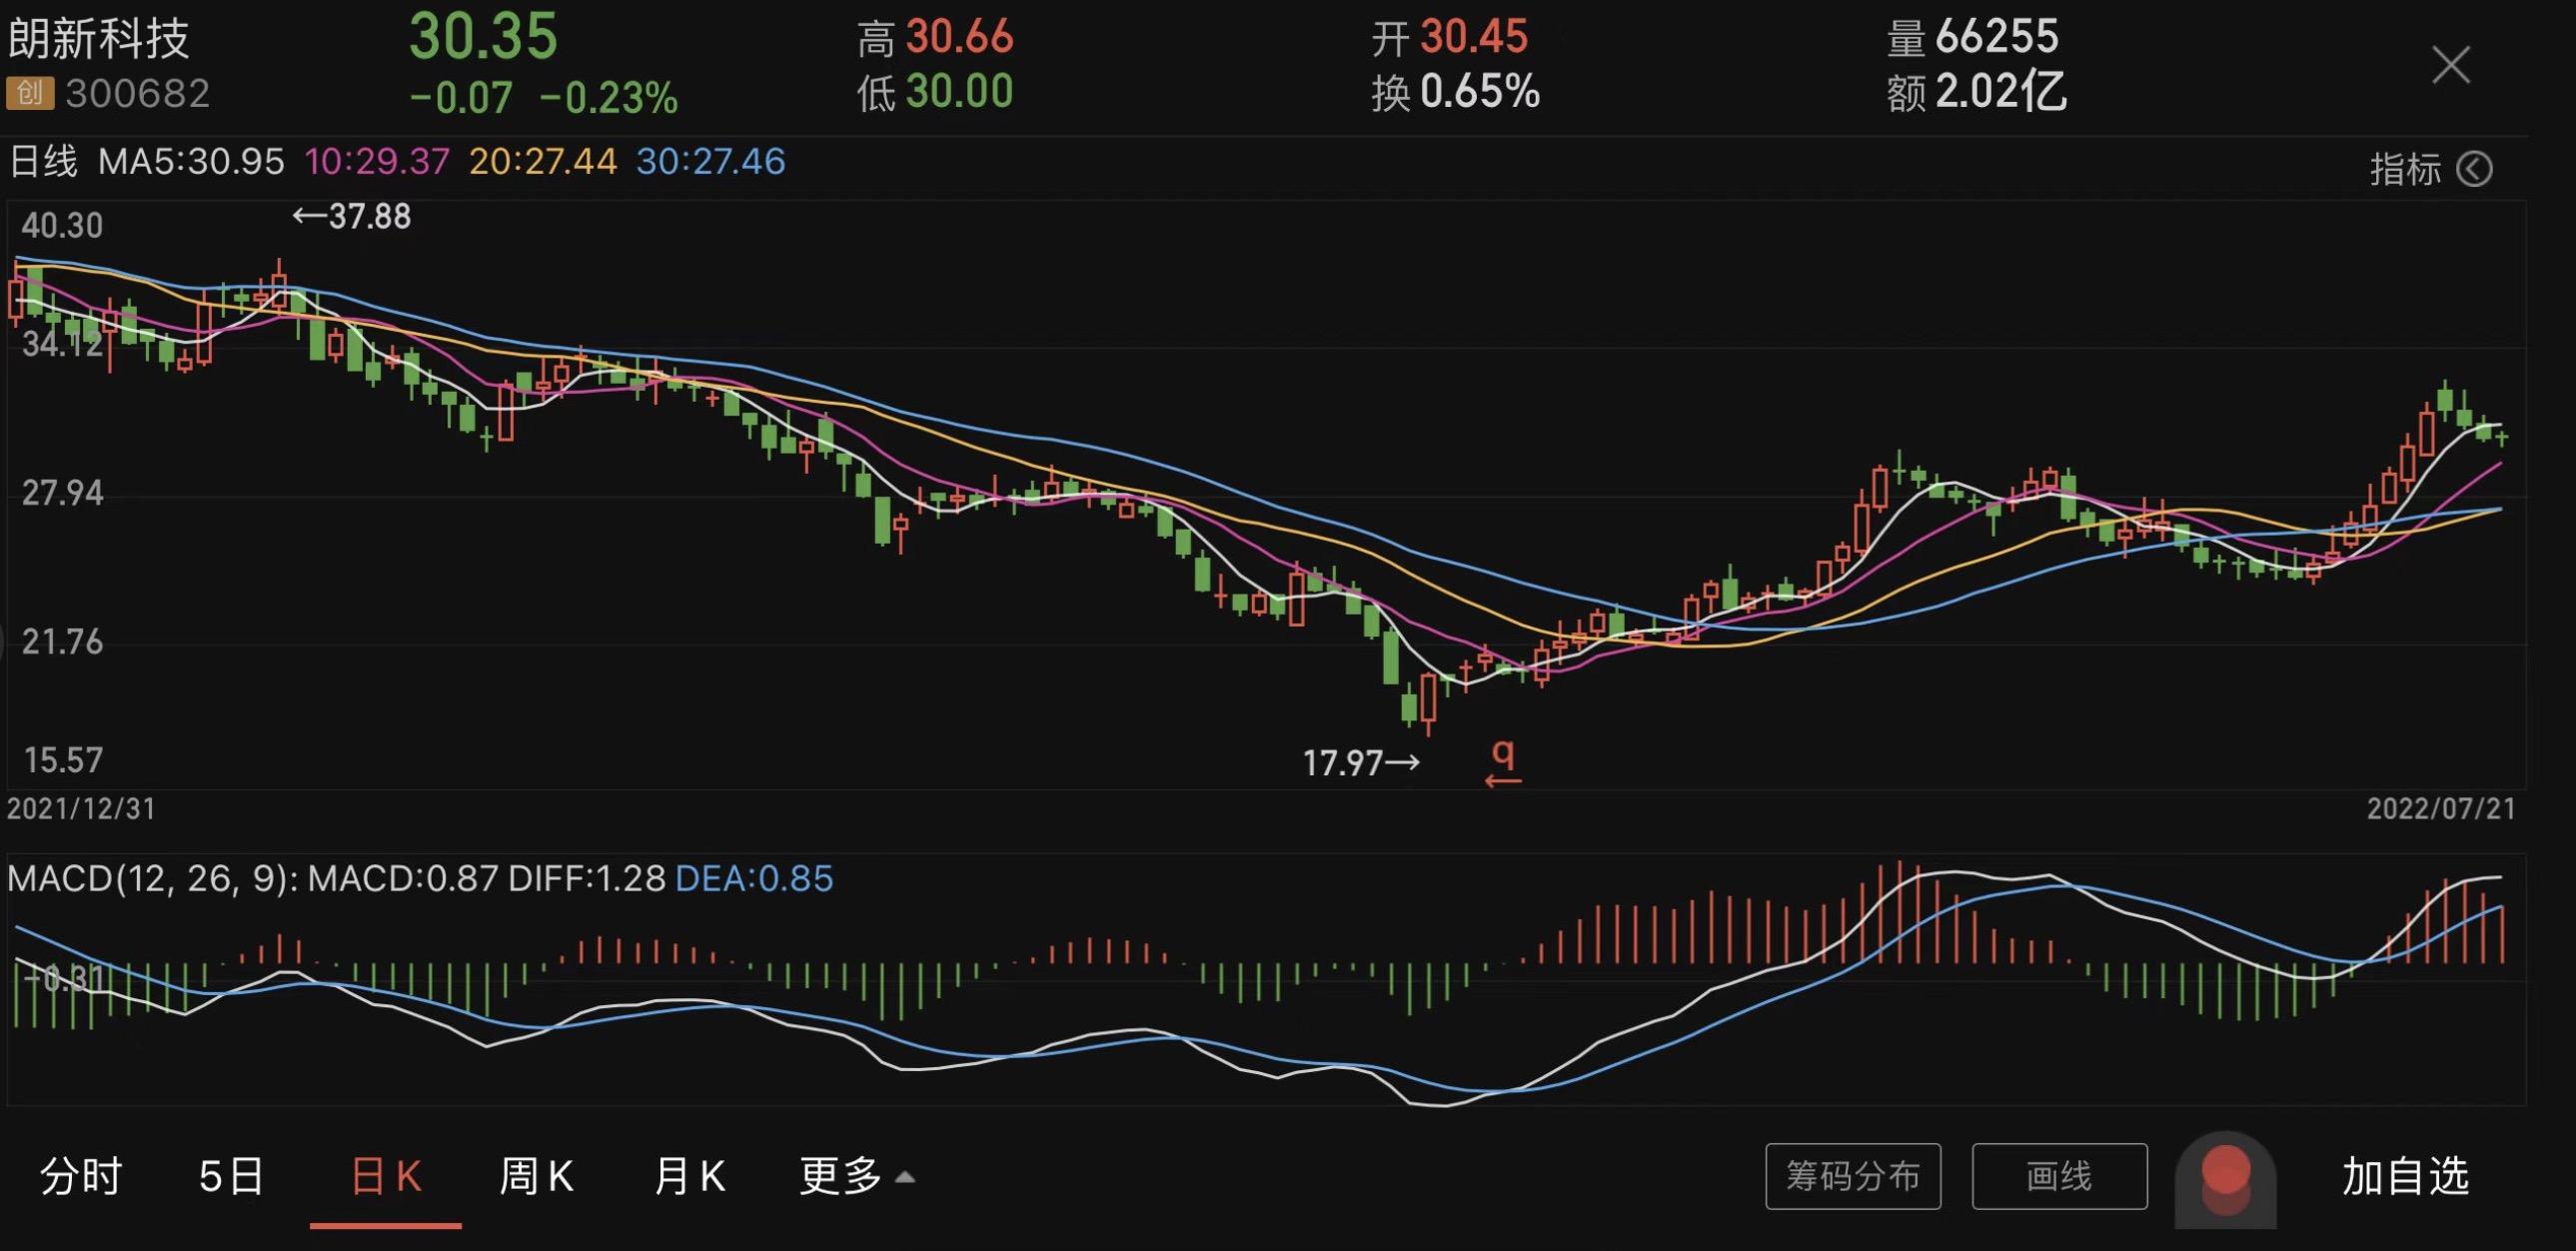Collapse the 指标 indicator panel arrow
The image size is (2576, 1251).
pyautogui.click(x=2474, y=169)
